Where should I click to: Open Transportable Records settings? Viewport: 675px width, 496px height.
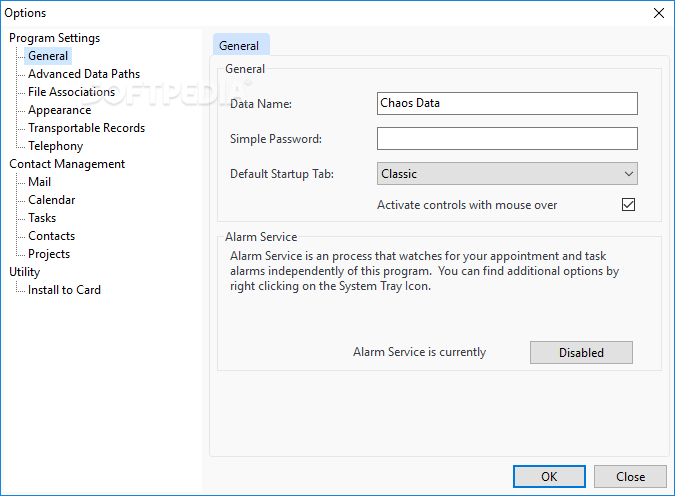(x=87, y=128)
